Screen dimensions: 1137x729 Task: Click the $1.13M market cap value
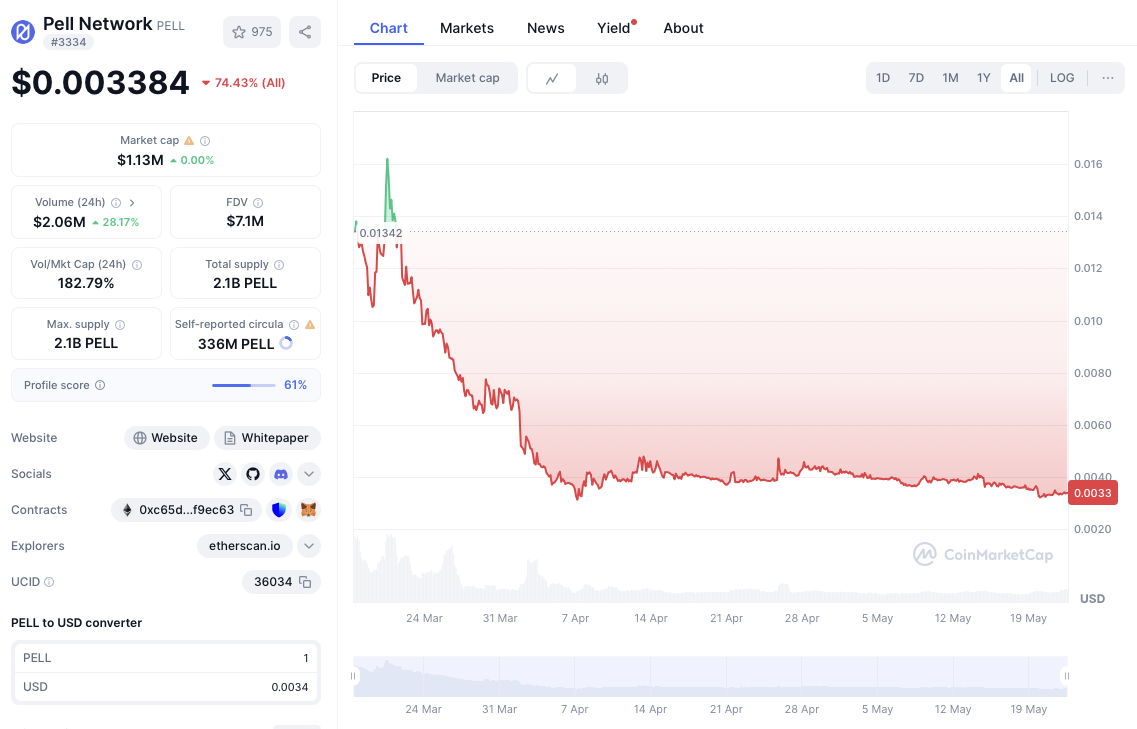(x=140, y=160)
